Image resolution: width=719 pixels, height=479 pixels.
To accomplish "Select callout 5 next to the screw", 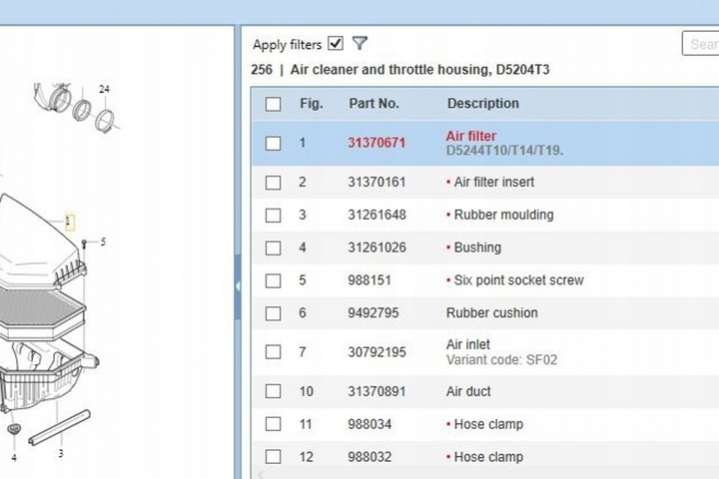I will point(102,242).
